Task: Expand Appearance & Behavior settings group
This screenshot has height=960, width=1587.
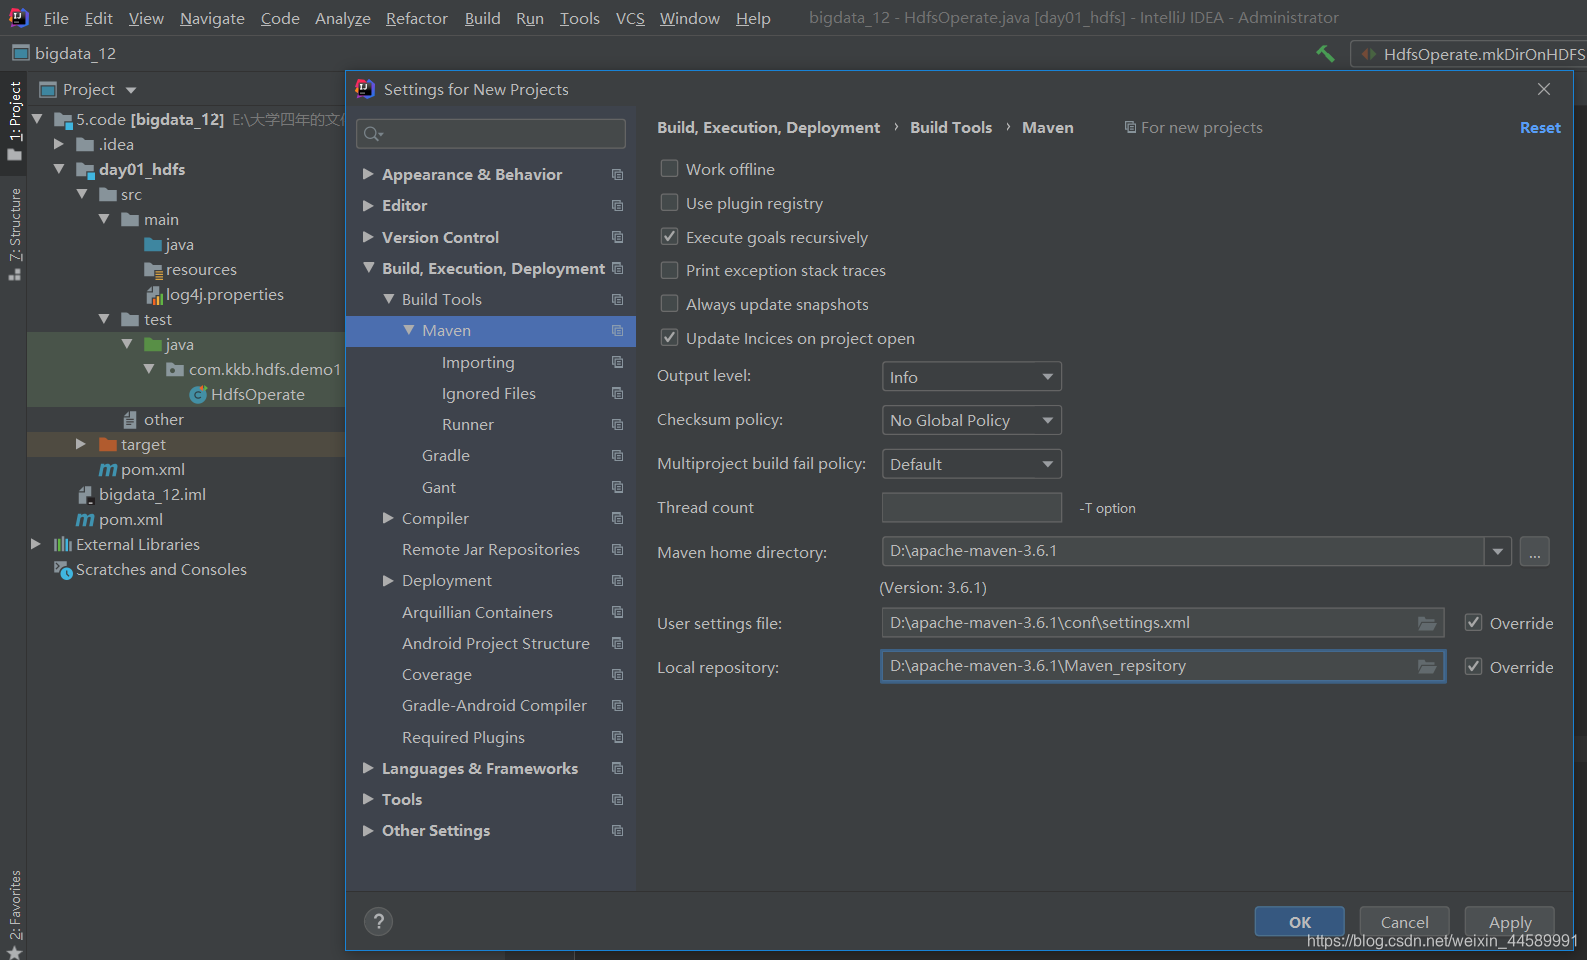Action: [x=368, y=174]
